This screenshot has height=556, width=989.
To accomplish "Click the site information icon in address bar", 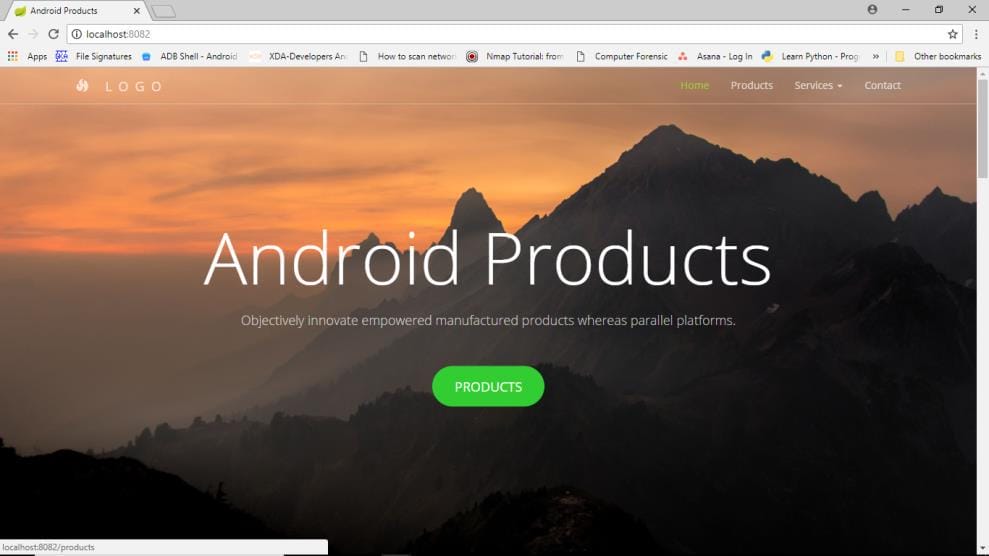I will point(77,34).
